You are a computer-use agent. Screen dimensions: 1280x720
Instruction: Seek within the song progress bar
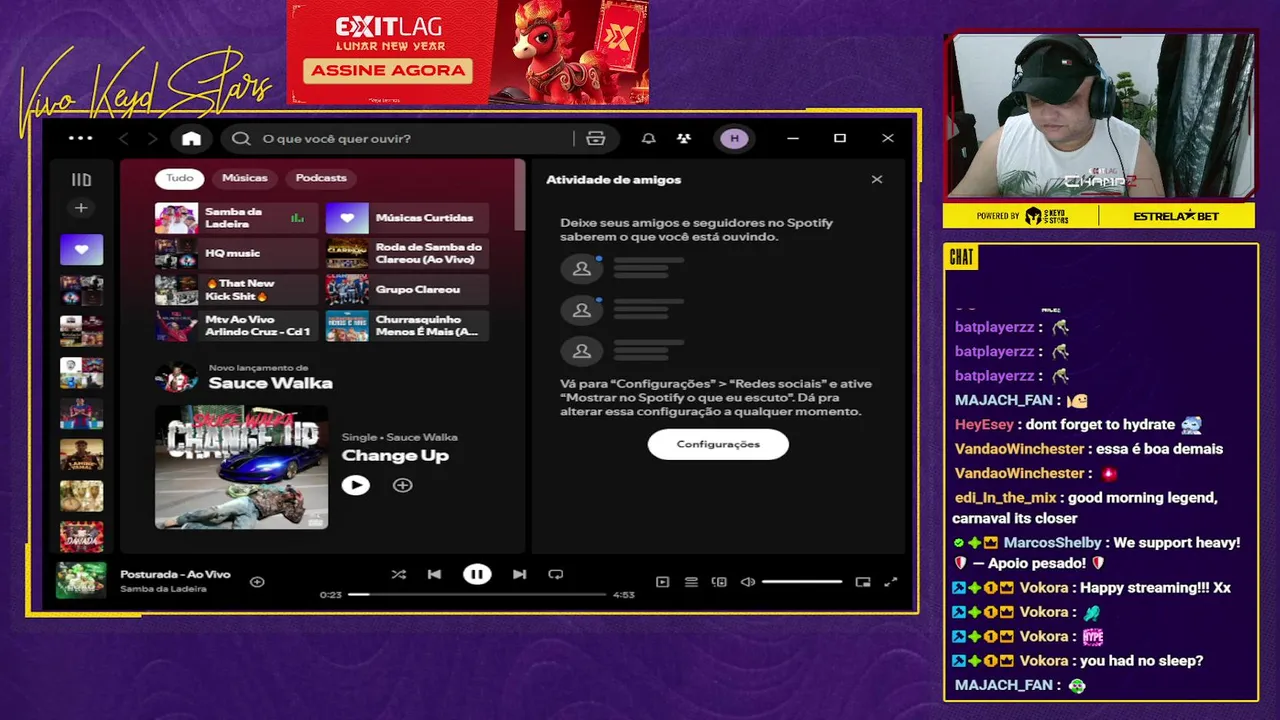(477, 594)
